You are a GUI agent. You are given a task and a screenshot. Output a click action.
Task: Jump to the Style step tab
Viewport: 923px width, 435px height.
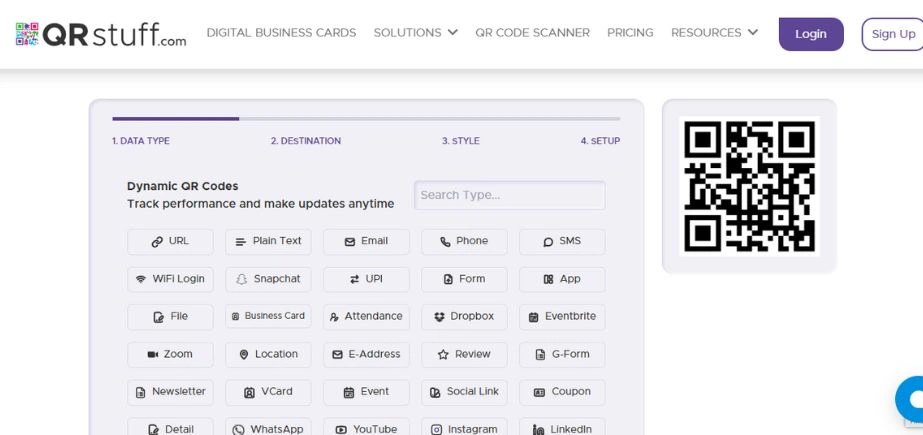coord(461,141)
